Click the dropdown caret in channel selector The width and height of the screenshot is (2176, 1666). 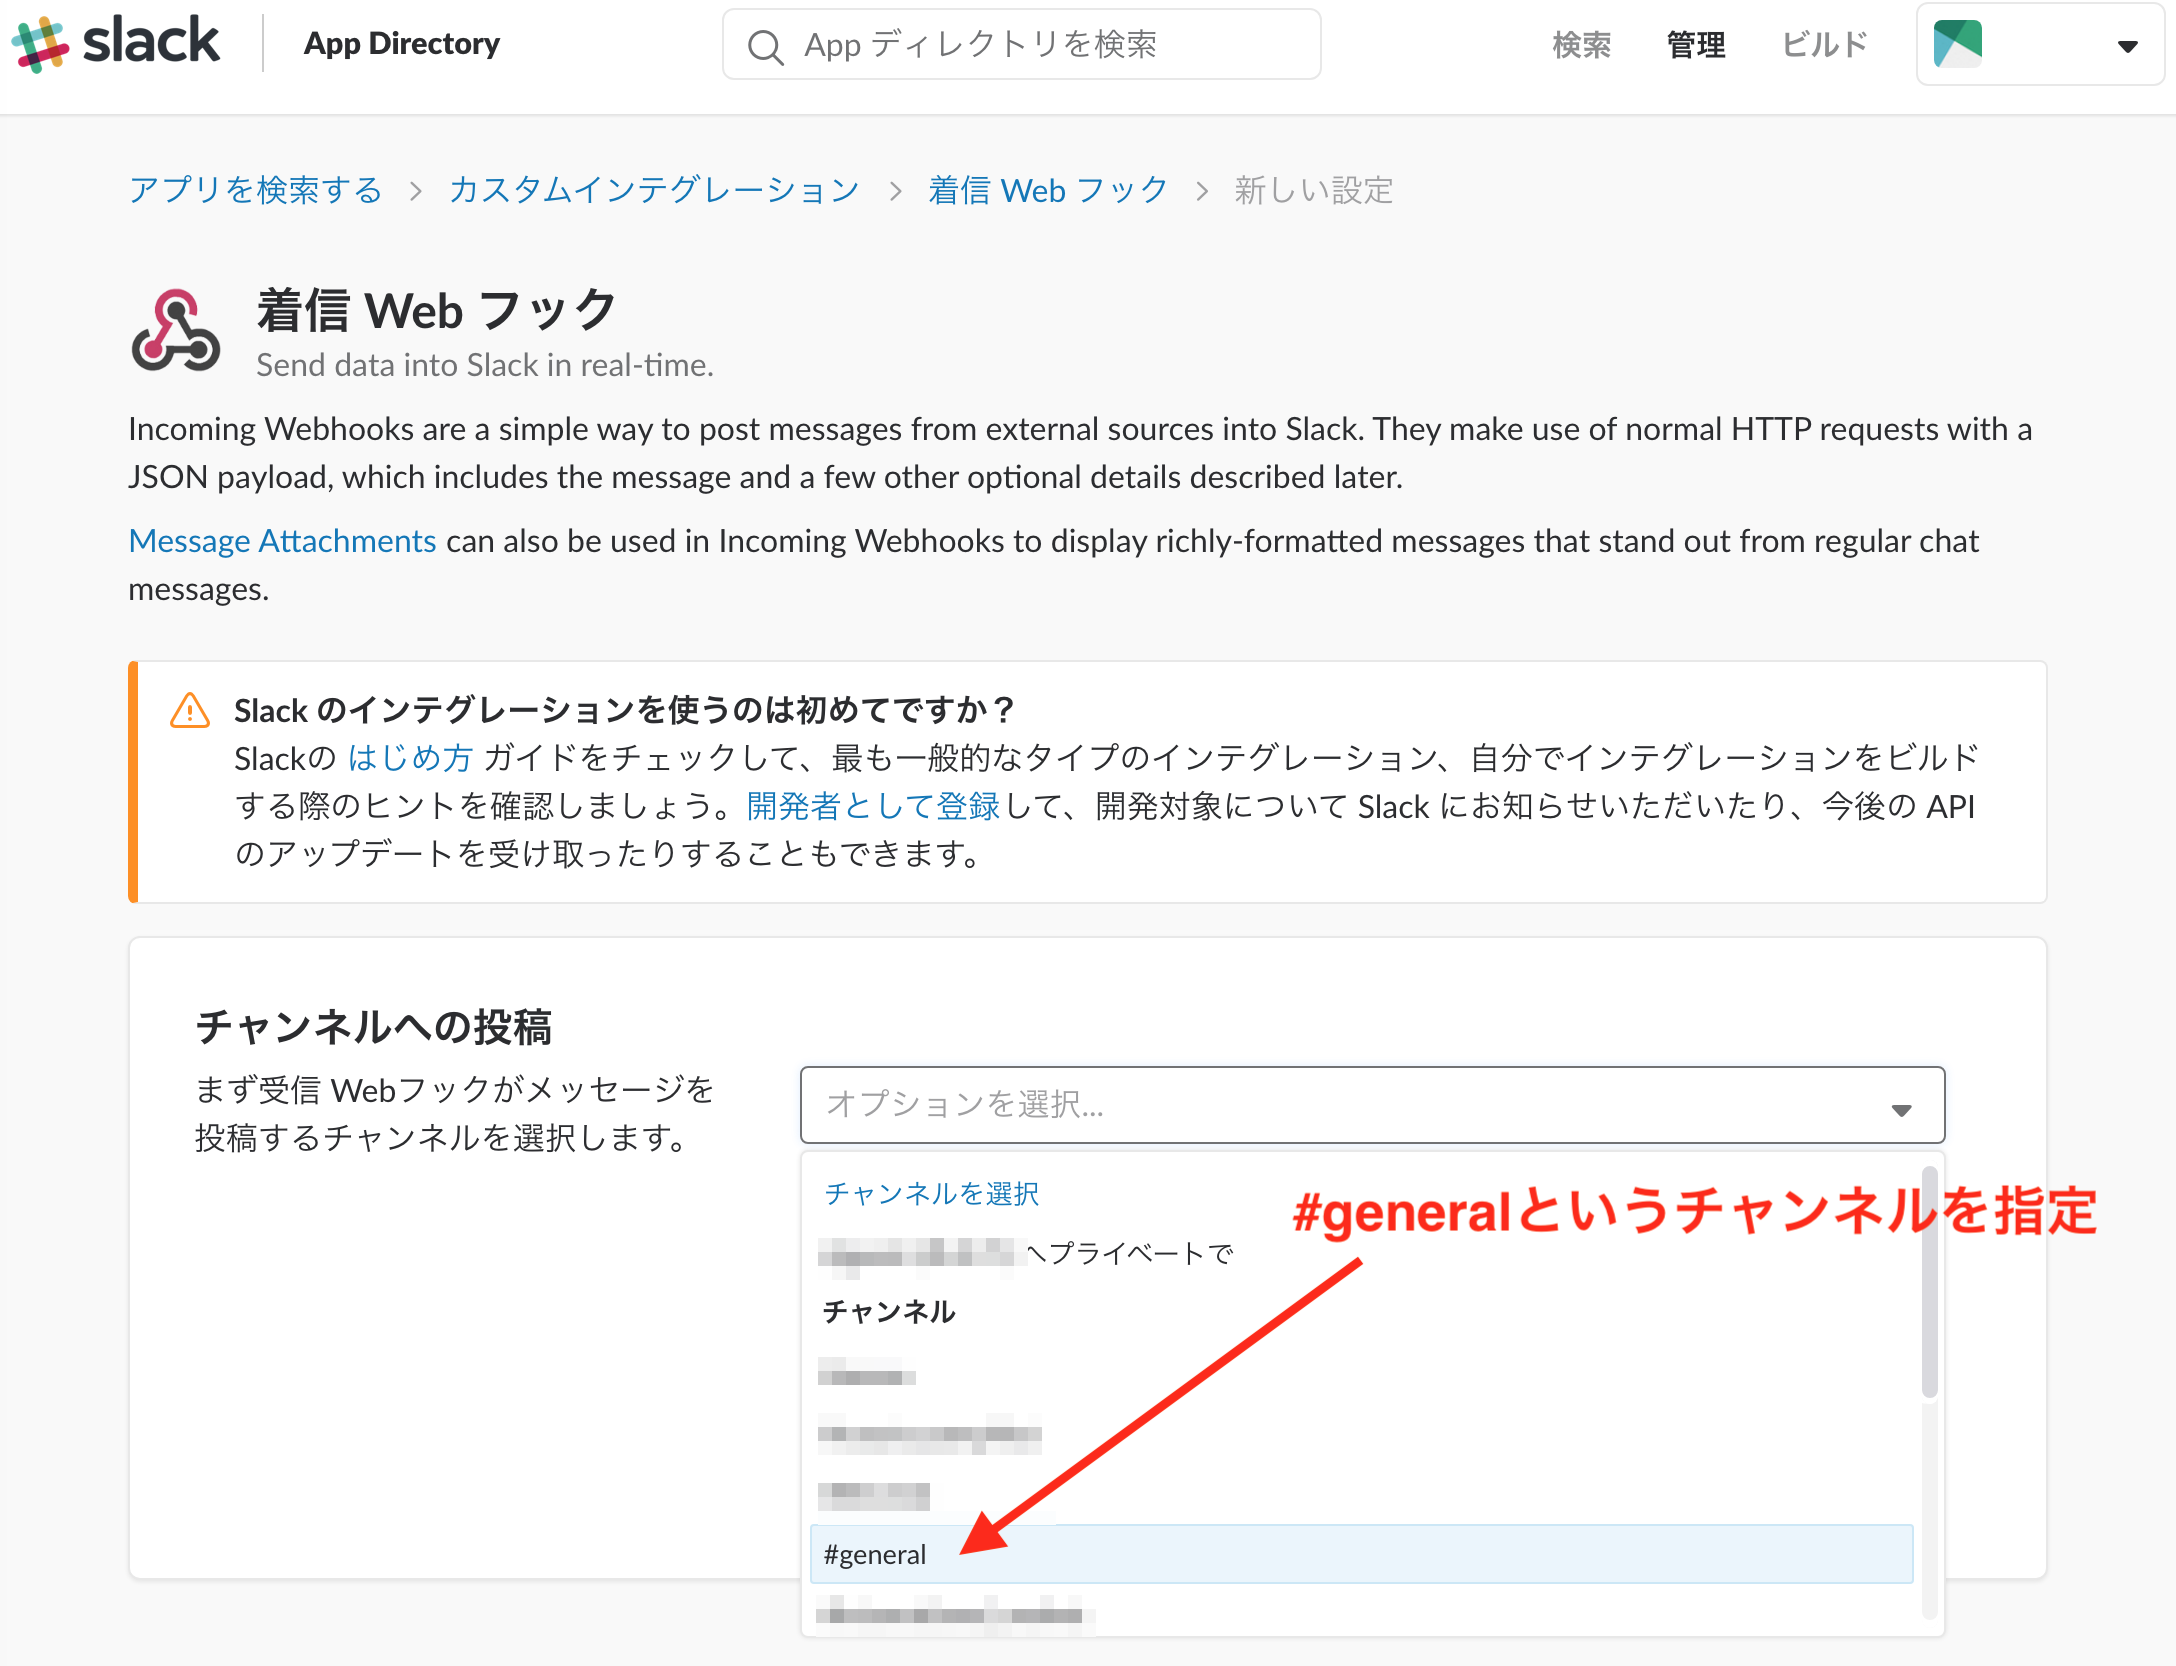1901,1109
